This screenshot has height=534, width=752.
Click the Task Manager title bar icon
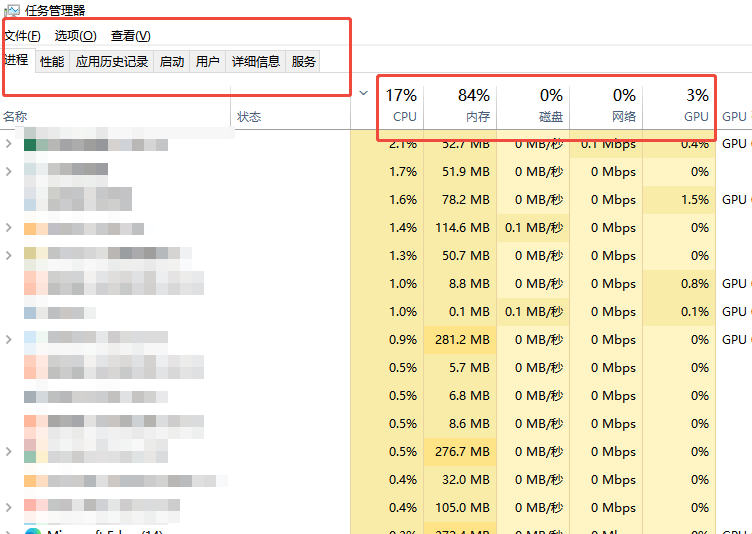click(x=12, y=10)
